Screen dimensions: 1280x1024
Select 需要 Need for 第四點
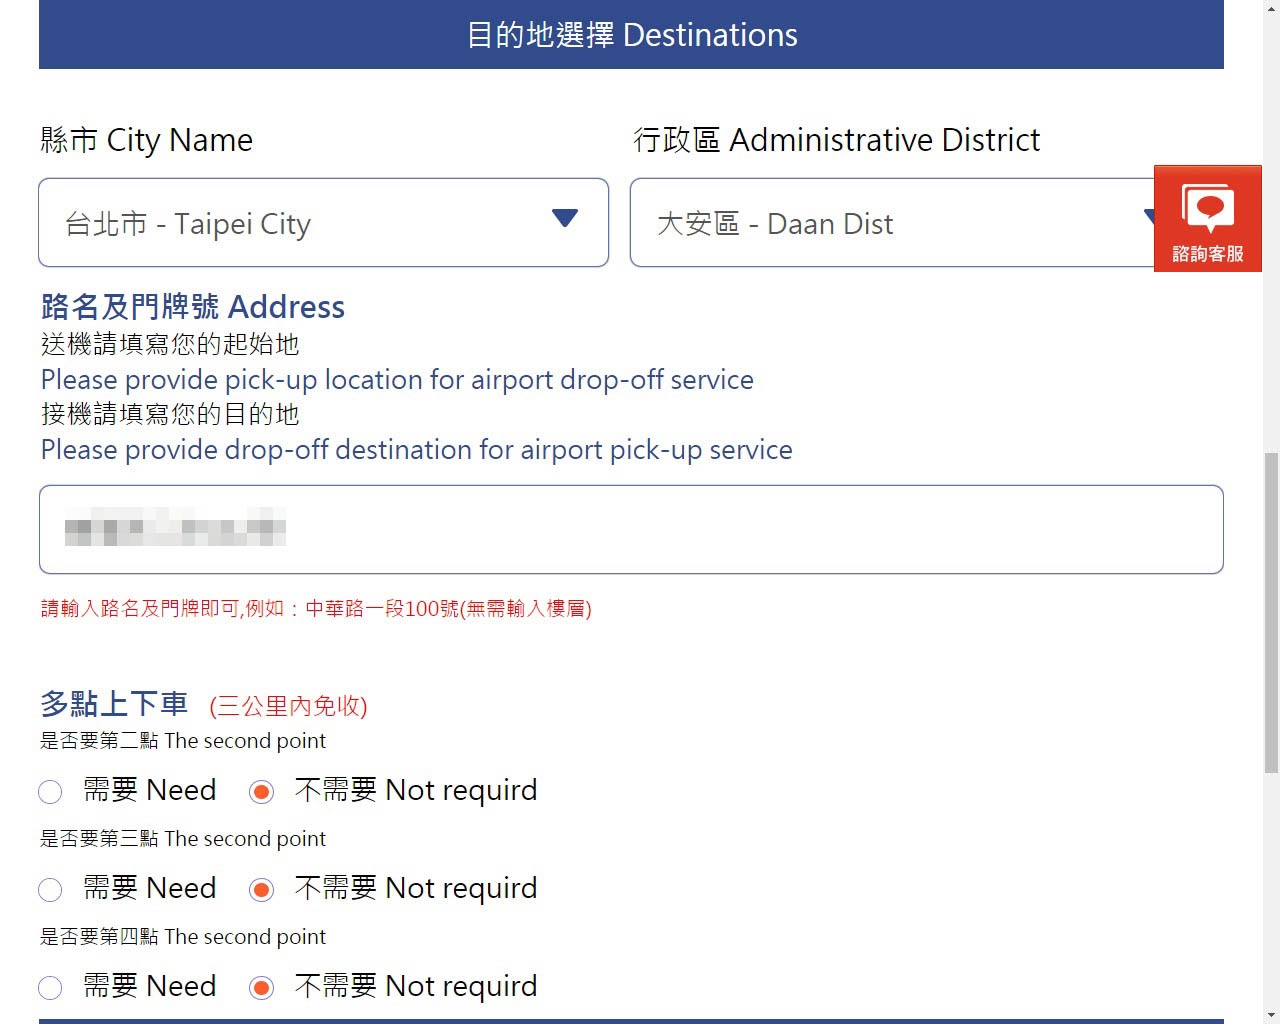click(50, 988)
